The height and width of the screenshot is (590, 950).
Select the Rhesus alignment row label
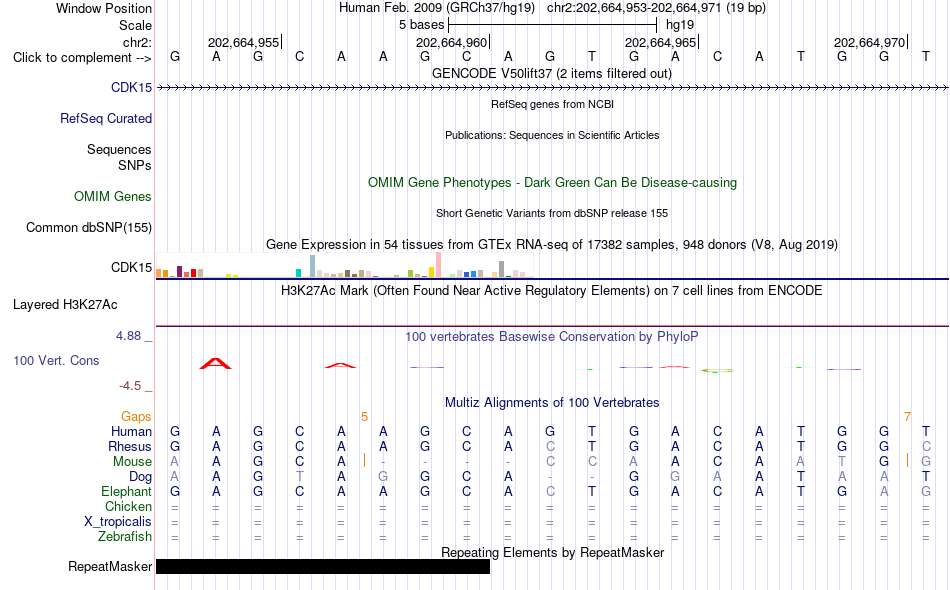point(130,446)
